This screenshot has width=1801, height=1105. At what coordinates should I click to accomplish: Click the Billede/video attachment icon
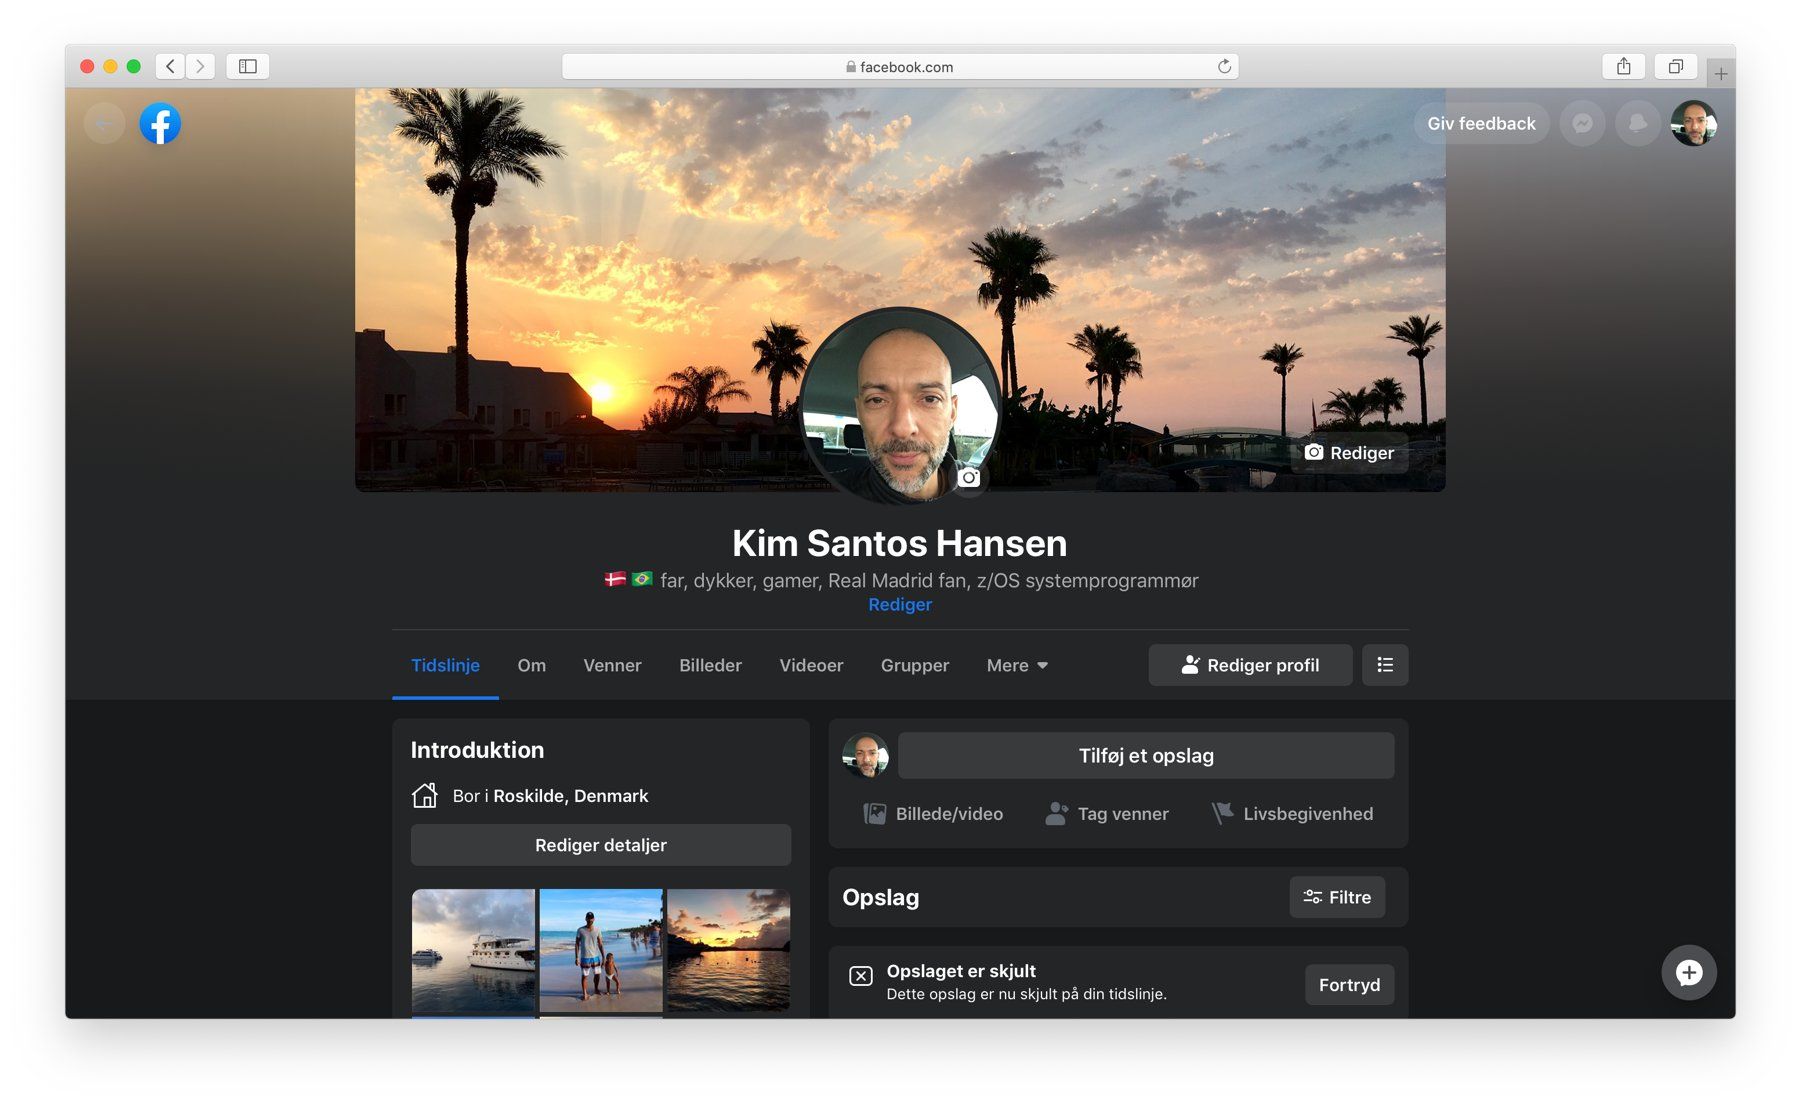(874, 813)
